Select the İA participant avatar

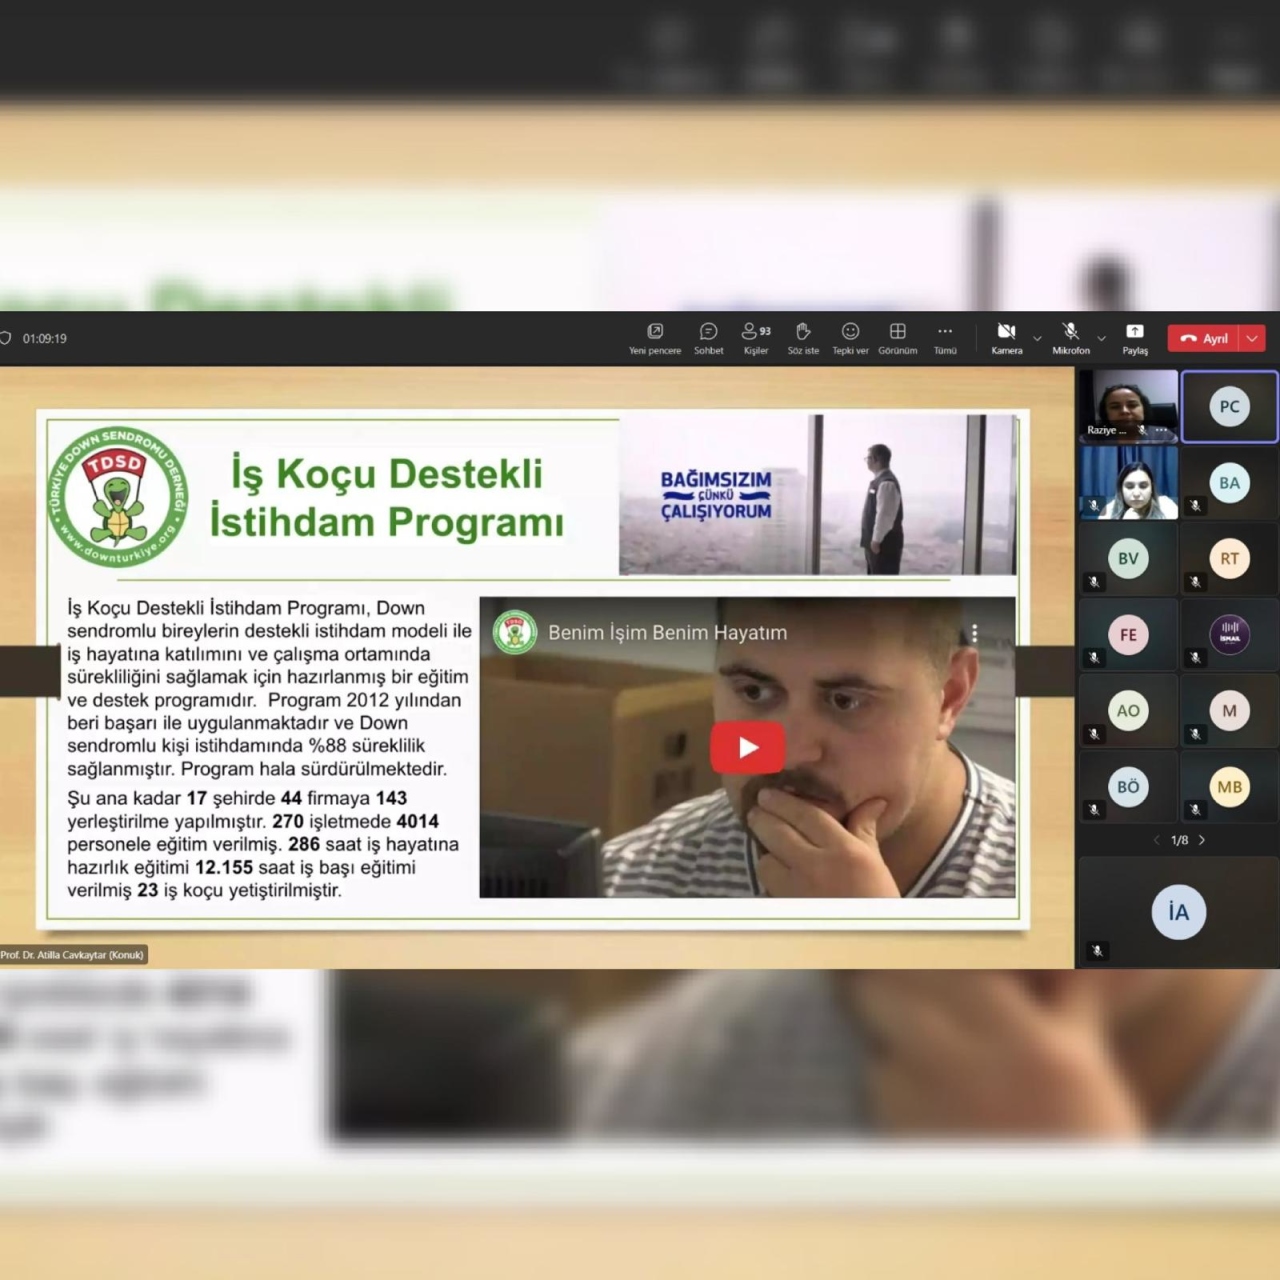coord(1178,912)
